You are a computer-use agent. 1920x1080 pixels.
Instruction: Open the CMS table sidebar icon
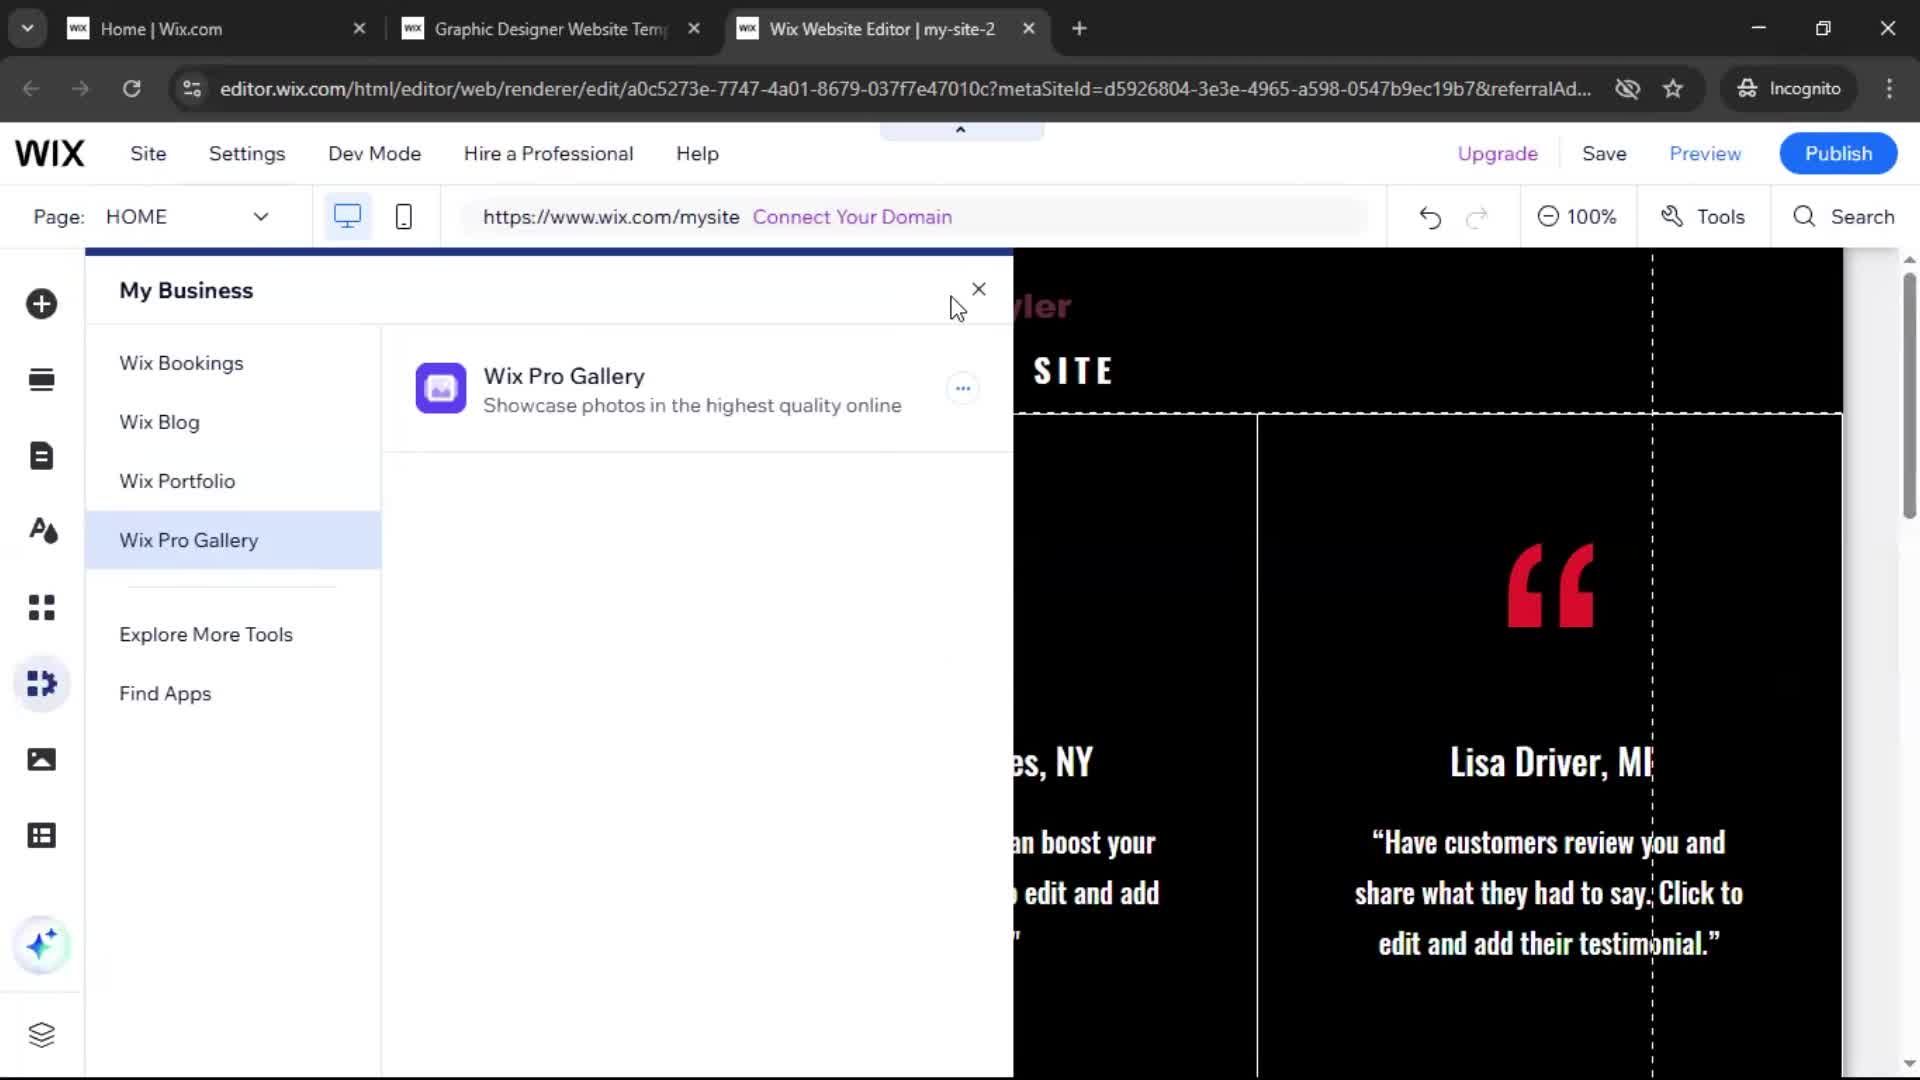[41, 836]
